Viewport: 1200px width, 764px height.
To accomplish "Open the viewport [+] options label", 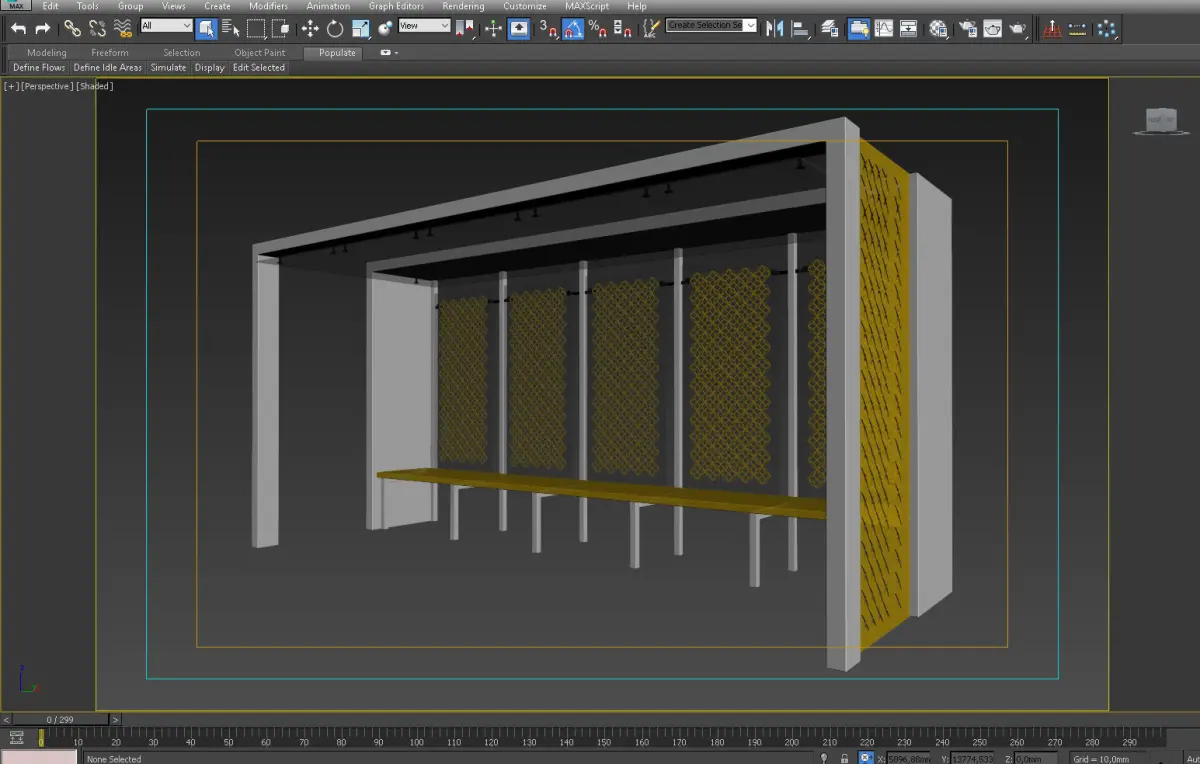I will point(11,86).
